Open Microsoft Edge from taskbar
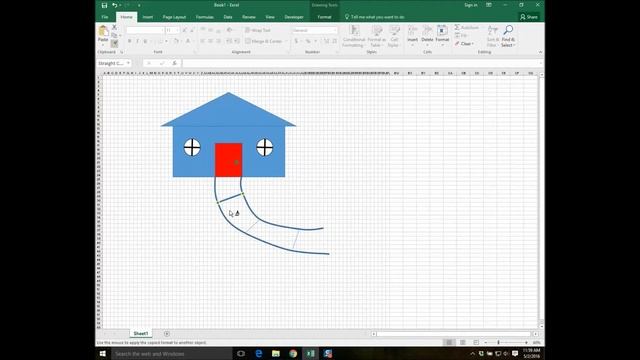Image resolution: width=640 pixels, height=360 pixels. [259, 354]
